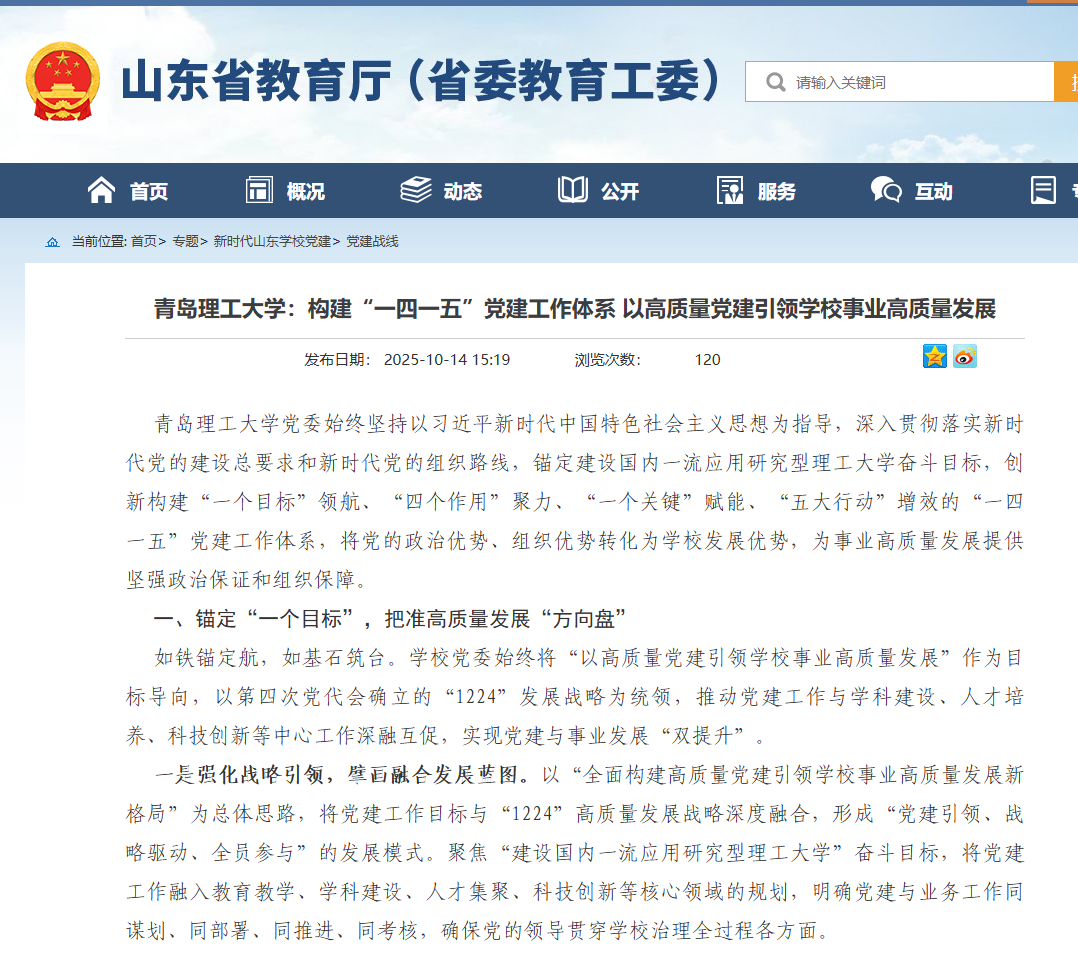1078x954 pixels.
Task: Click the article headline about 青岛理工大学
Action: pos(574,309)
